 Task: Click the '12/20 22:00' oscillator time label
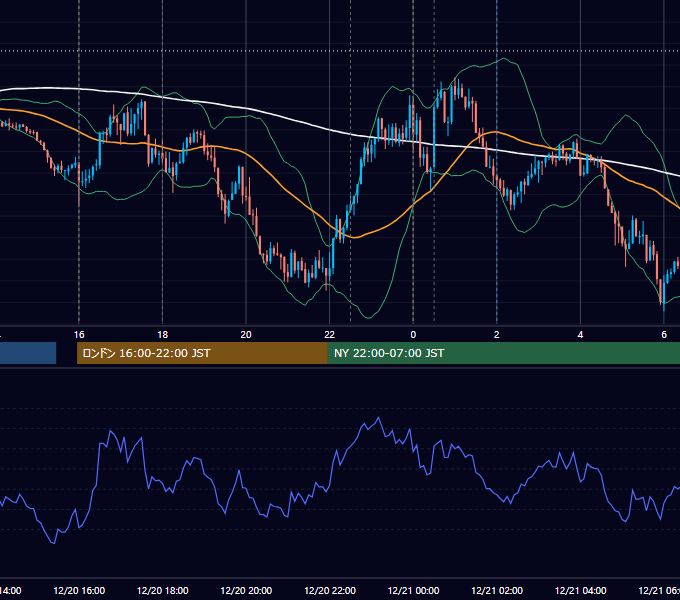[x=330, y=590]
